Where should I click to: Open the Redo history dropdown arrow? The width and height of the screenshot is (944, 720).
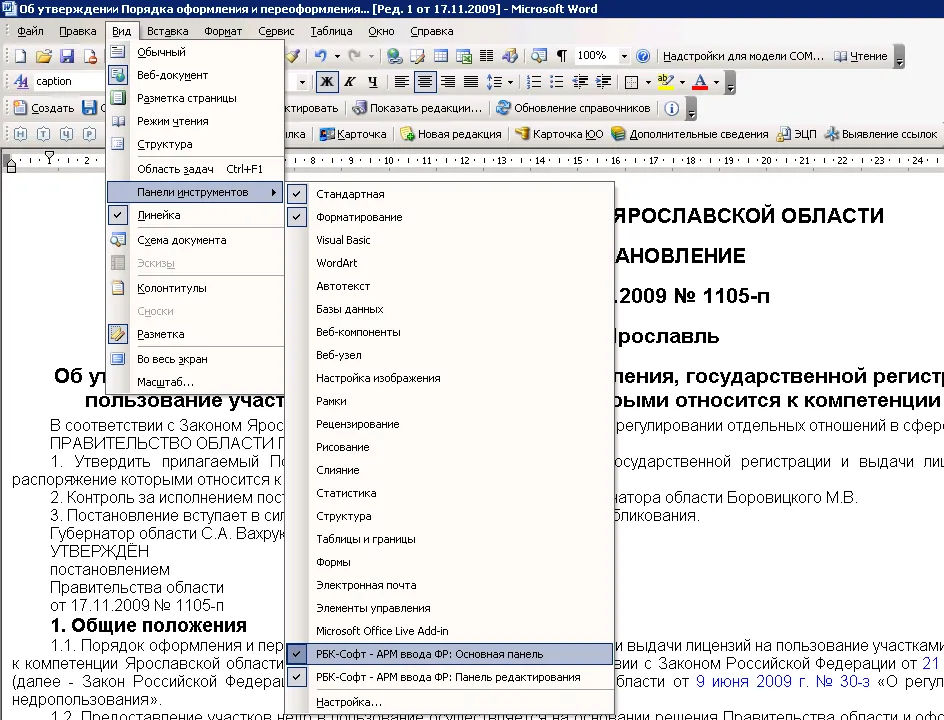click(371, 57)
